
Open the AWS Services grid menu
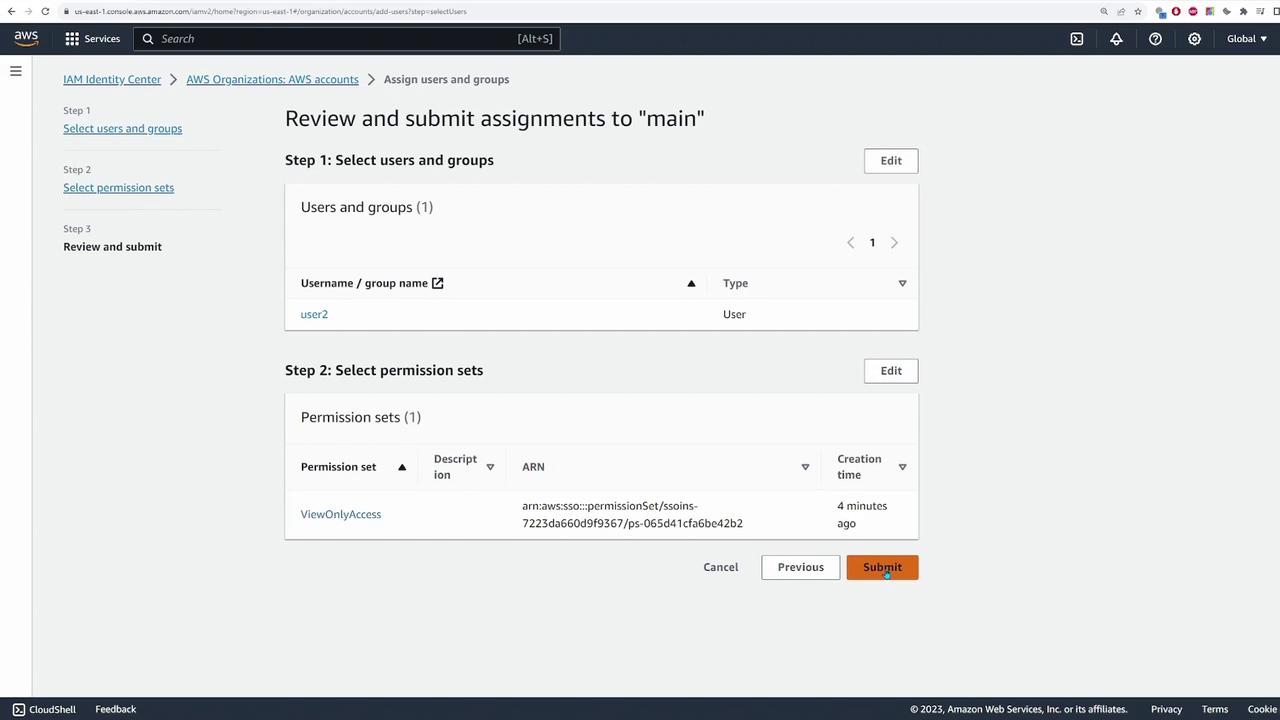[x=92, y=39]
